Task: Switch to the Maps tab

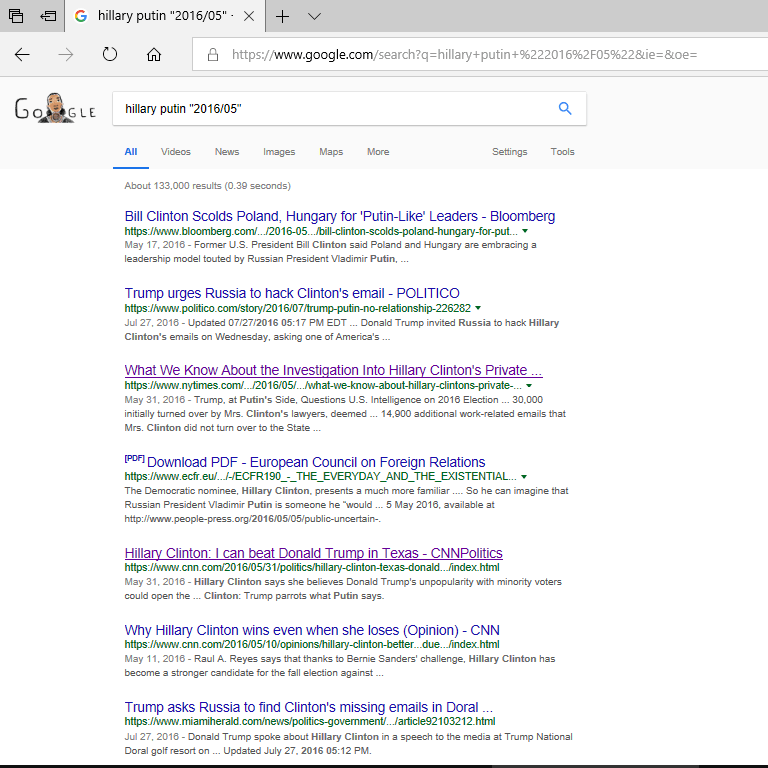Action: pyautogui.click(x=331, y=152)
